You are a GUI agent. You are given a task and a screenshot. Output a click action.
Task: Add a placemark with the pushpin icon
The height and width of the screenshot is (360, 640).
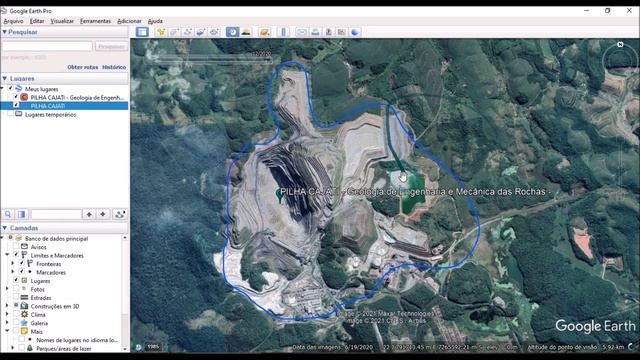[161, 32]
